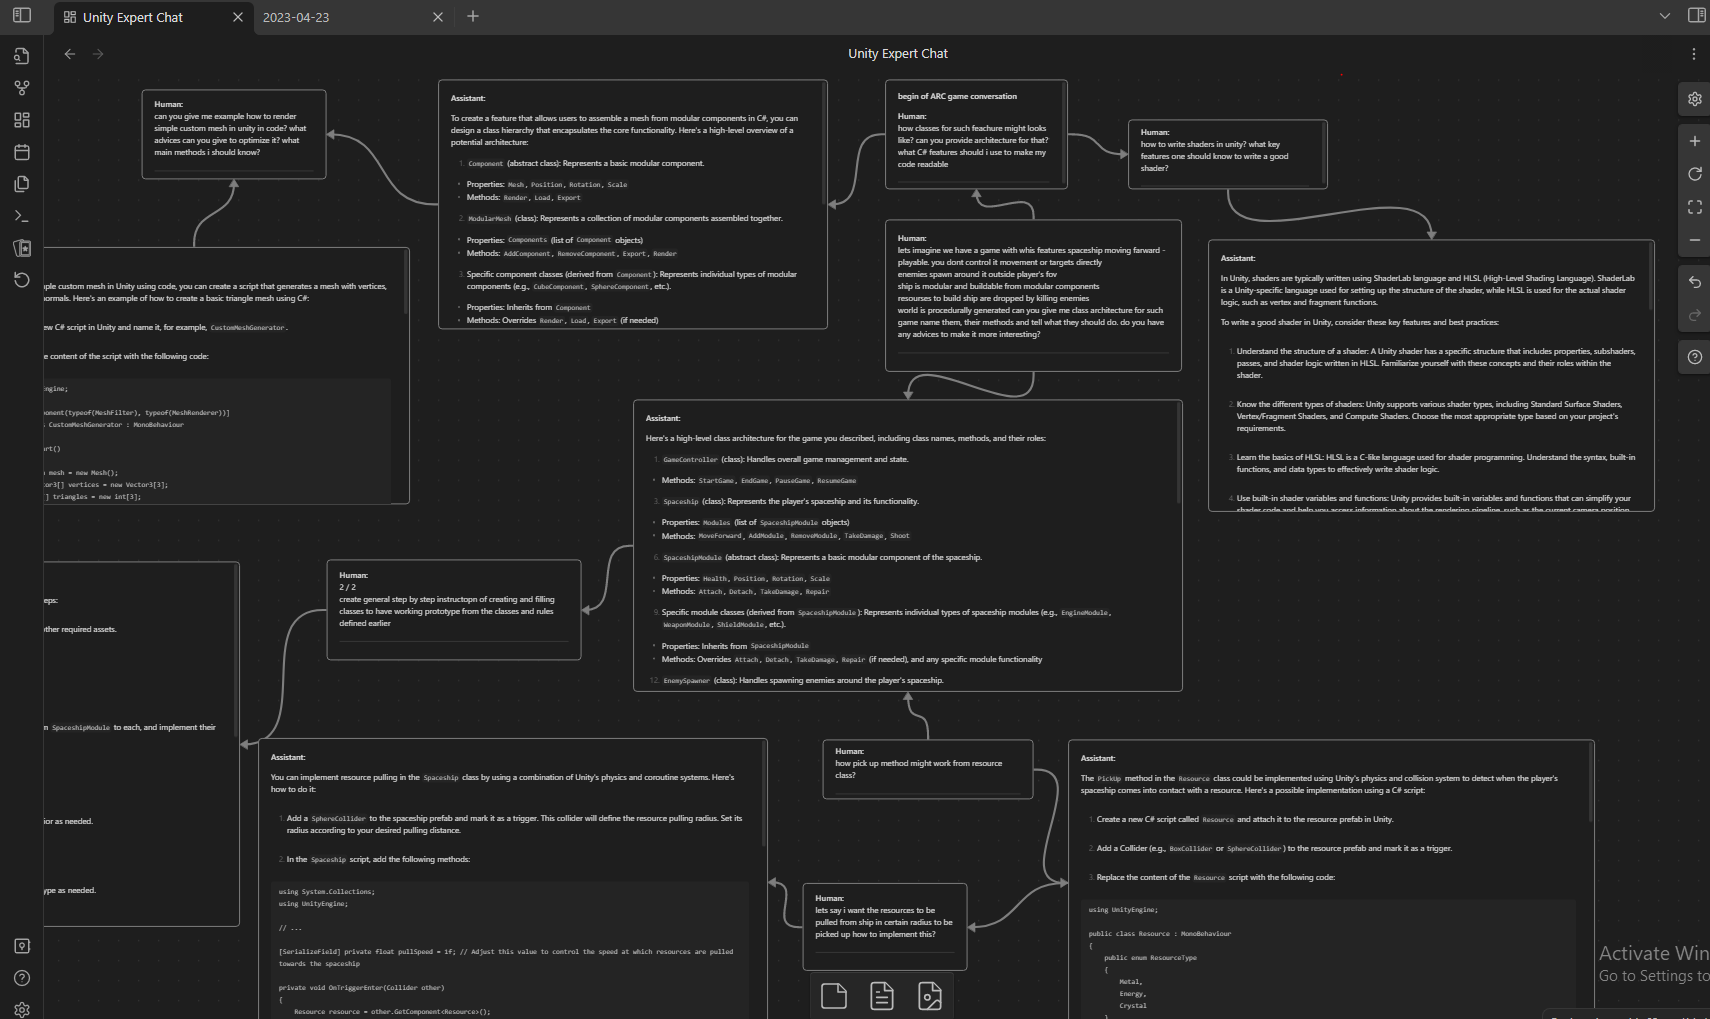The width and height of the screenshot is (1710, 1019).
Task: Click canvas settings gear icon
Action: (1694, 99)
